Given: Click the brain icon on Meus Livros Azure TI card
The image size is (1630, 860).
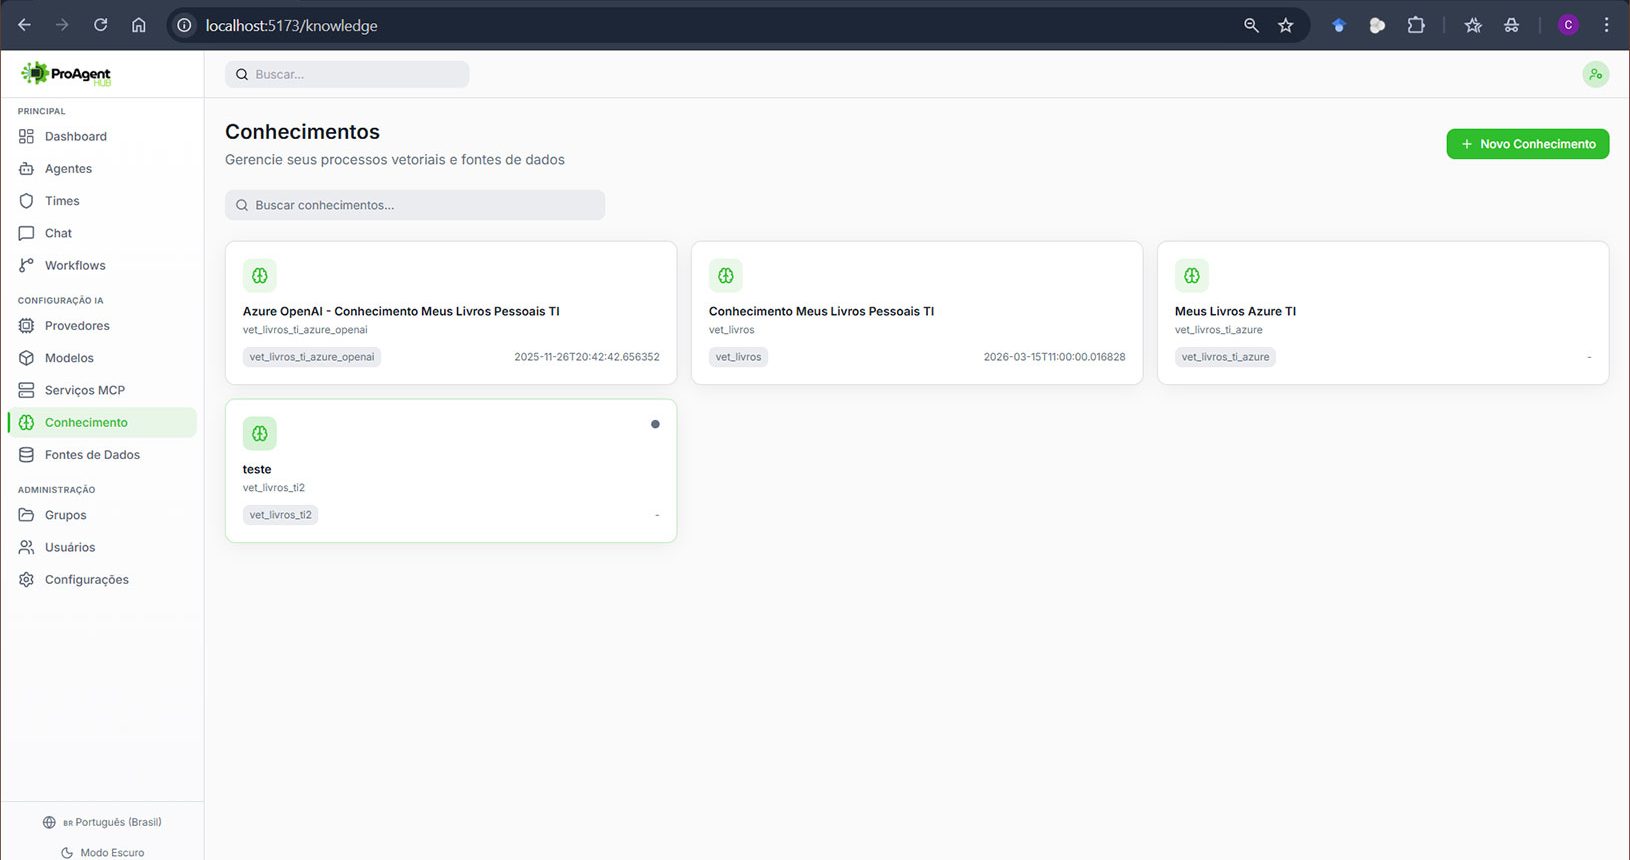Looking at the screenshot, I should pyautogui.click(x=1192, y=275).
